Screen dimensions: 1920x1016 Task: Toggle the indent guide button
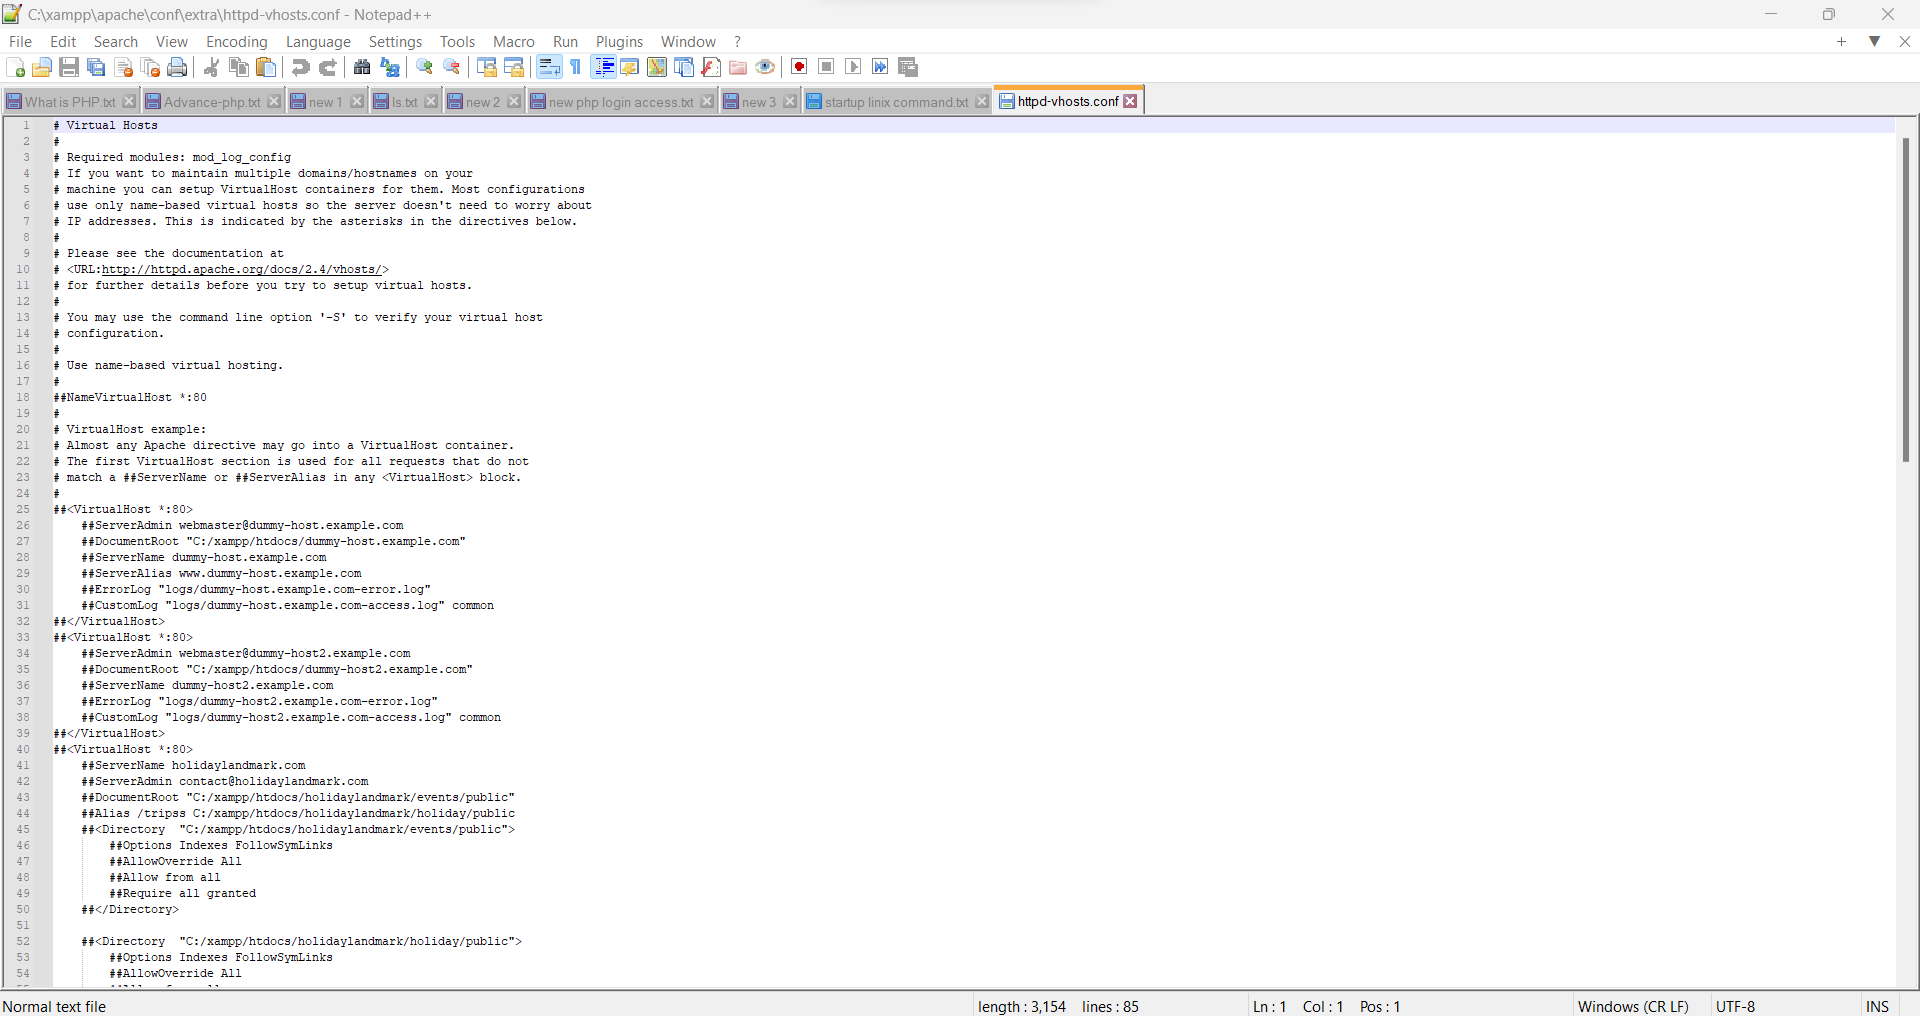[x=604, y=67]
